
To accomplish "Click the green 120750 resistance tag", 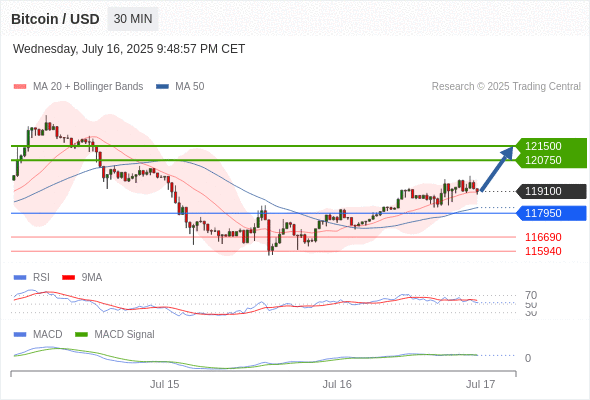I will [551, 160].
